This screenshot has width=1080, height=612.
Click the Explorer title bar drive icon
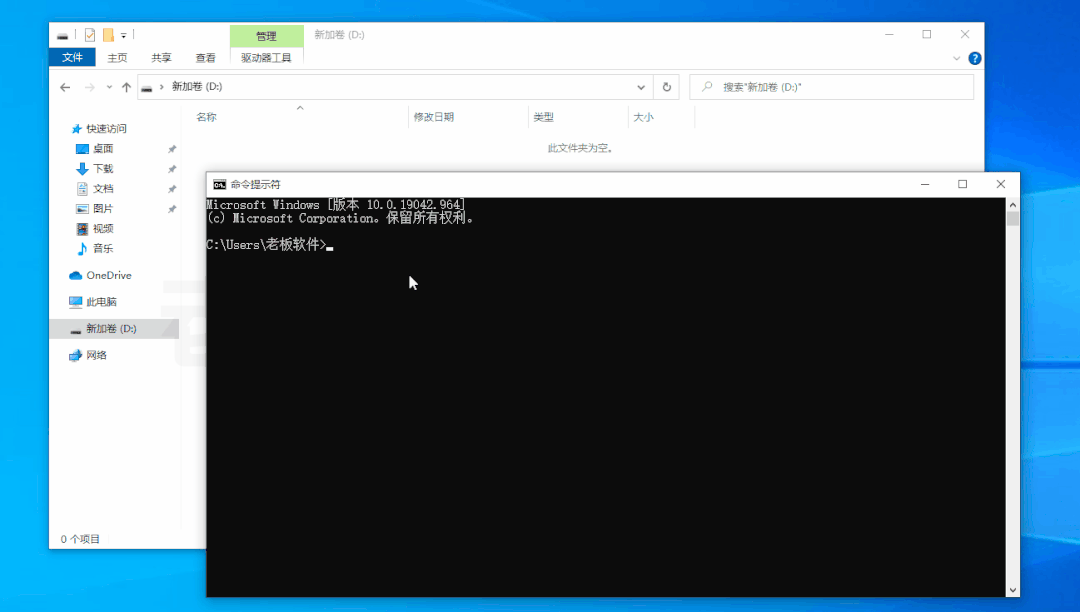tap(63, 35)
